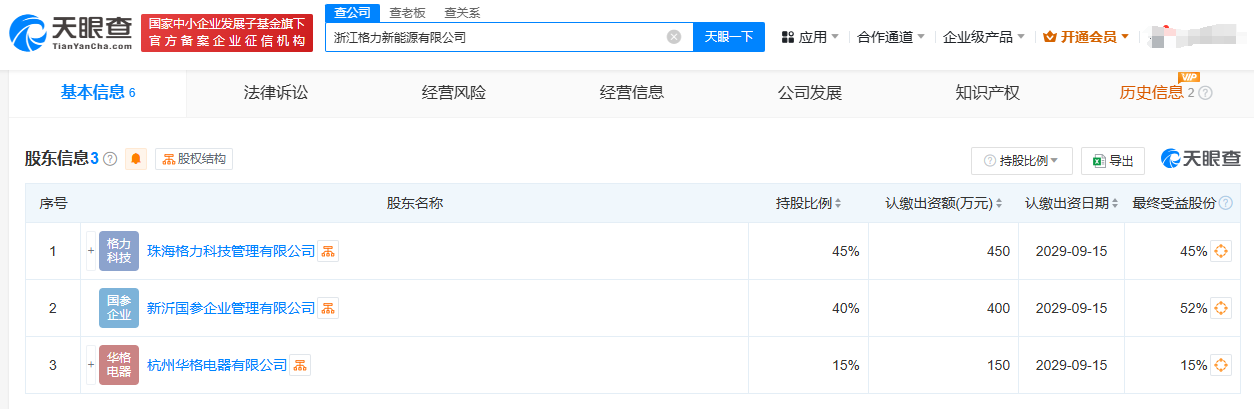Select the 查公司 search tab
The width and height of the screenshot is (1254, 409).
point(352,12)
